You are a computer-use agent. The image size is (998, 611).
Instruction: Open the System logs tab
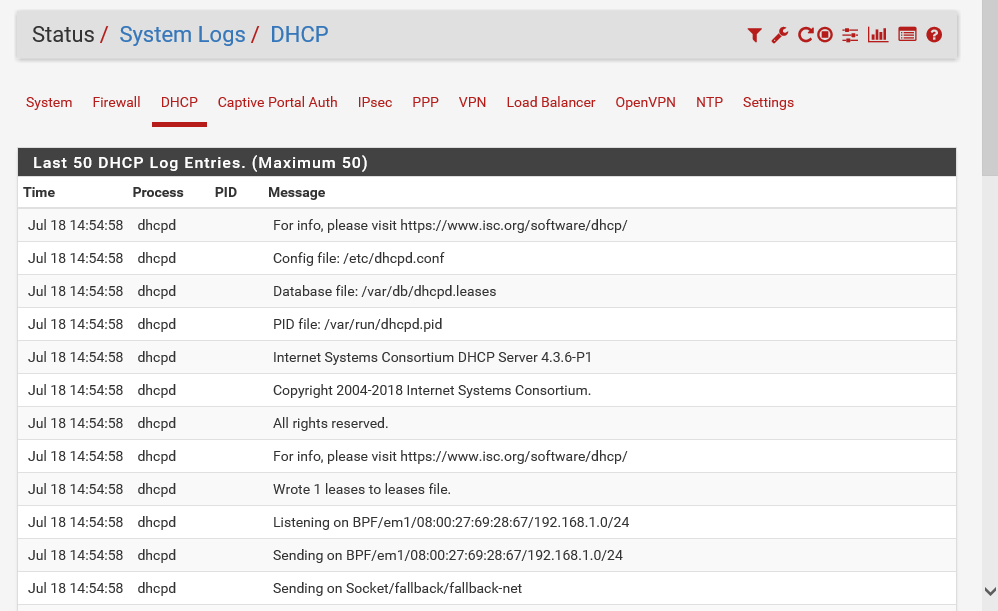click(49, 102)
